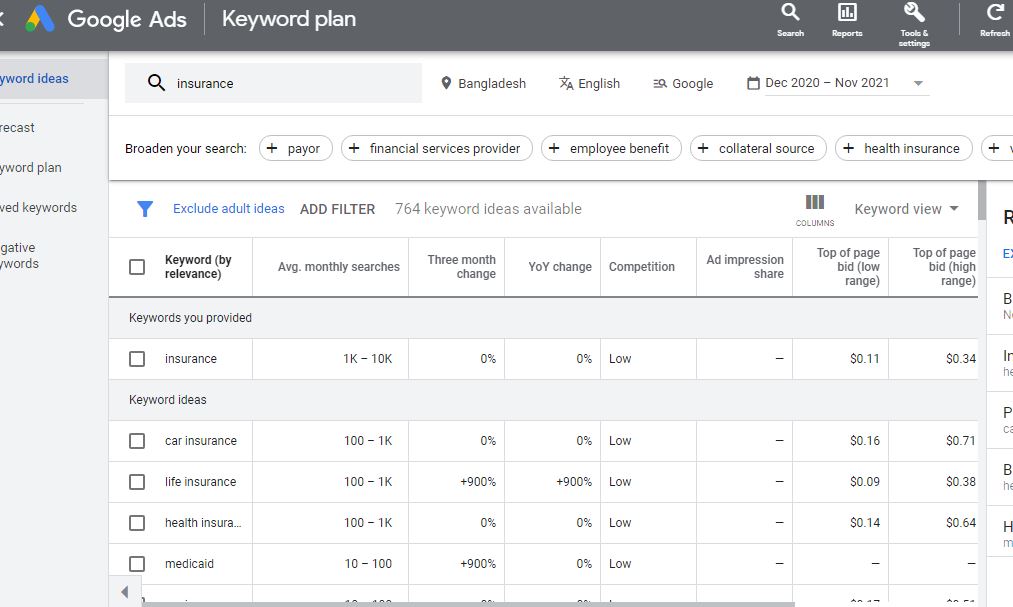
Task: Click the 'car insurance' keyword cell
Action: [200, 440]
